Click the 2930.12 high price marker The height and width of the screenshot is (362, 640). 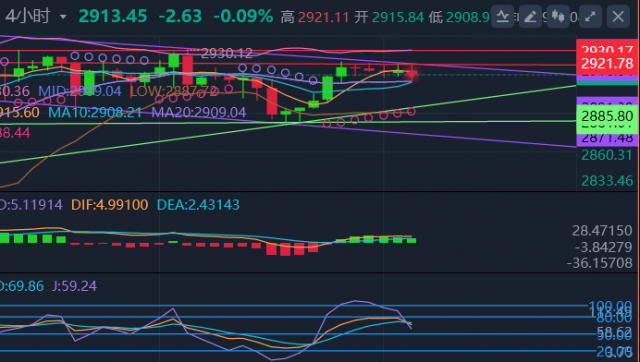click(x=227, y=53)
